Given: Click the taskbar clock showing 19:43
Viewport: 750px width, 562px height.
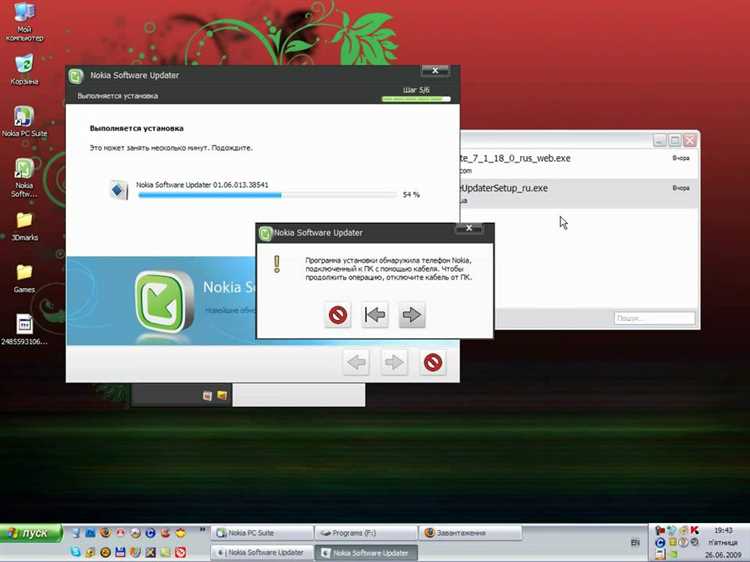Looking at the screenshot, I should click(723, 530).
